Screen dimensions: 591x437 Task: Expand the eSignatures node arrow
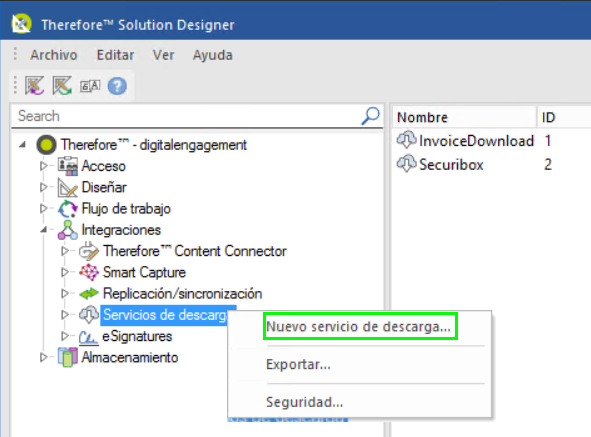[65, 336]
